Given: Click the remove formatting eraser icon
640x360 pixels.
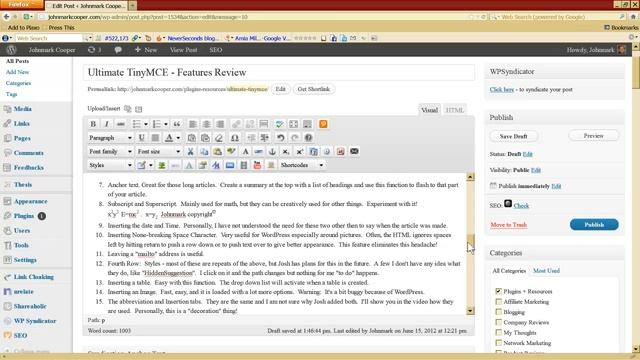Looking at the screenshot, I should point(219,138).
